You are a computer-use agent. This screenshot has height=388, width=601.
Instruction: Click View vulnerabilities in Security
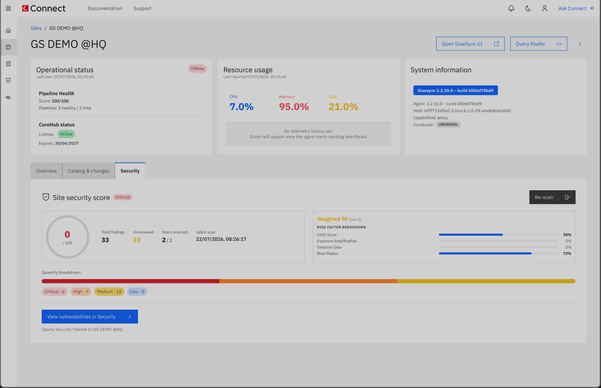pos(90,316)
